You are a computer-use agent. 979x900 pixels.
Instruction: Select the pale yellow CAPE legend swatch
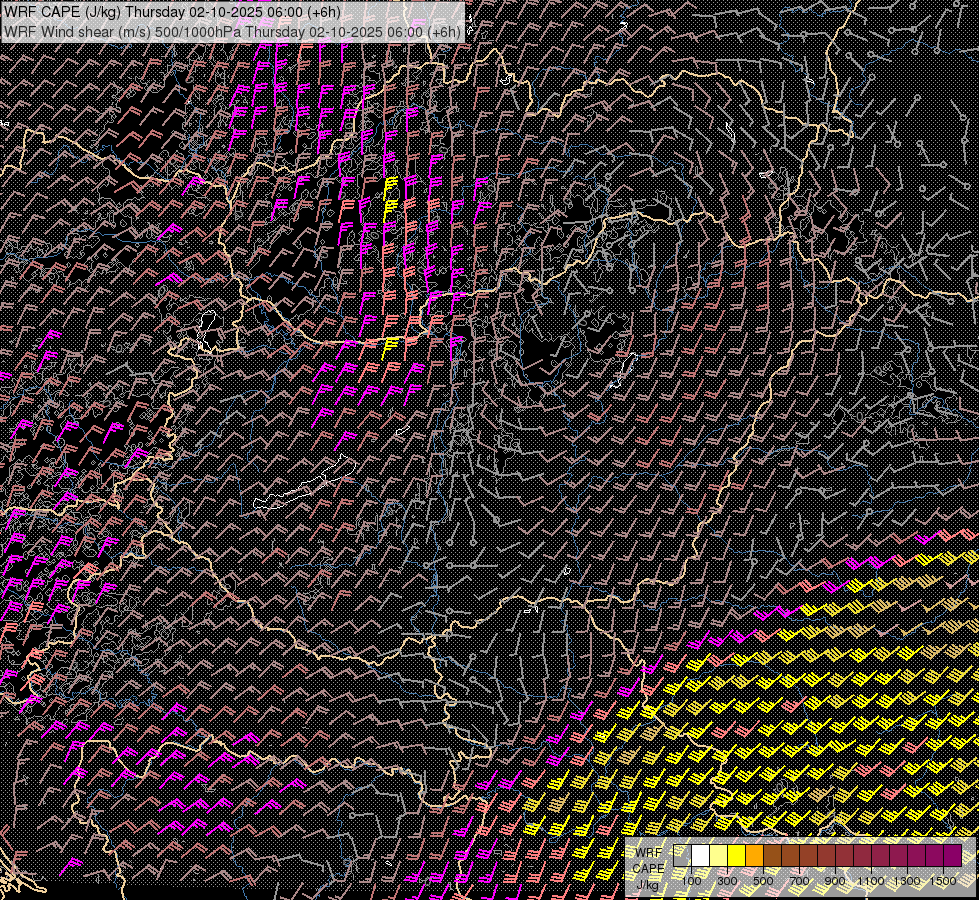pyautogui.click(x=718, y=855)
